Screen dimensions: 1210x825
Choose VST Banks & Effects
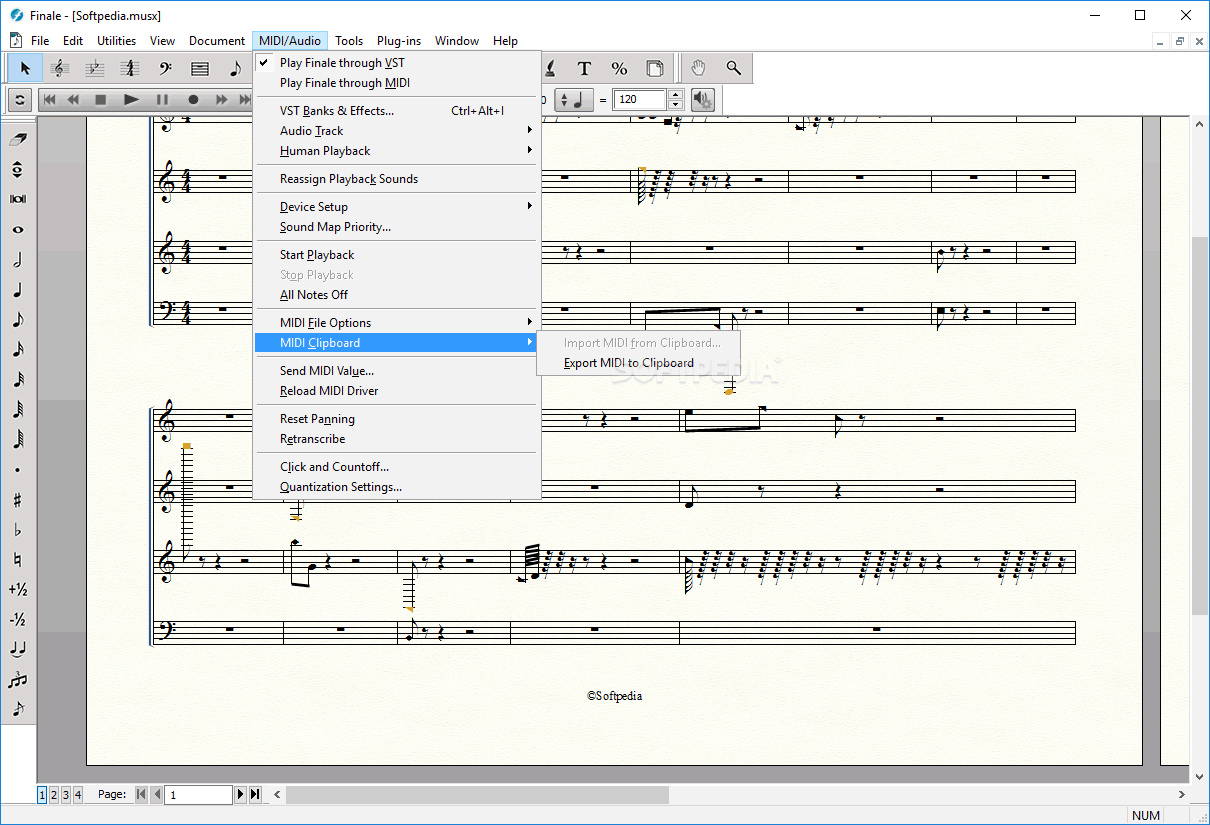397,111
